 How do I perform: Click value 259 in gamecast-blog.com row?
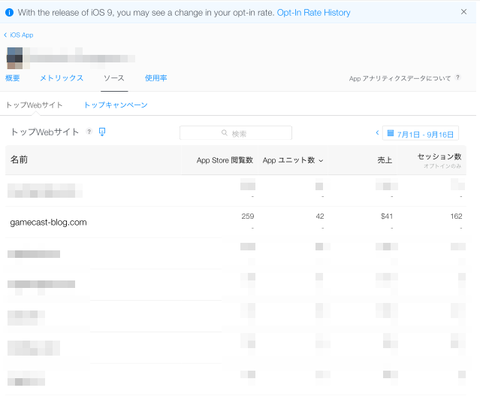(x=248, y=216)
